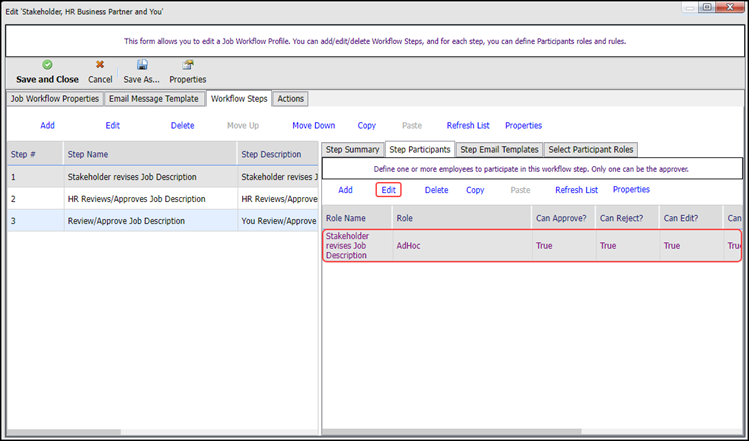Viewport: 749px width, 441px height.
Task: Click Move Down for workflow steps
Action: click(313, 126)
